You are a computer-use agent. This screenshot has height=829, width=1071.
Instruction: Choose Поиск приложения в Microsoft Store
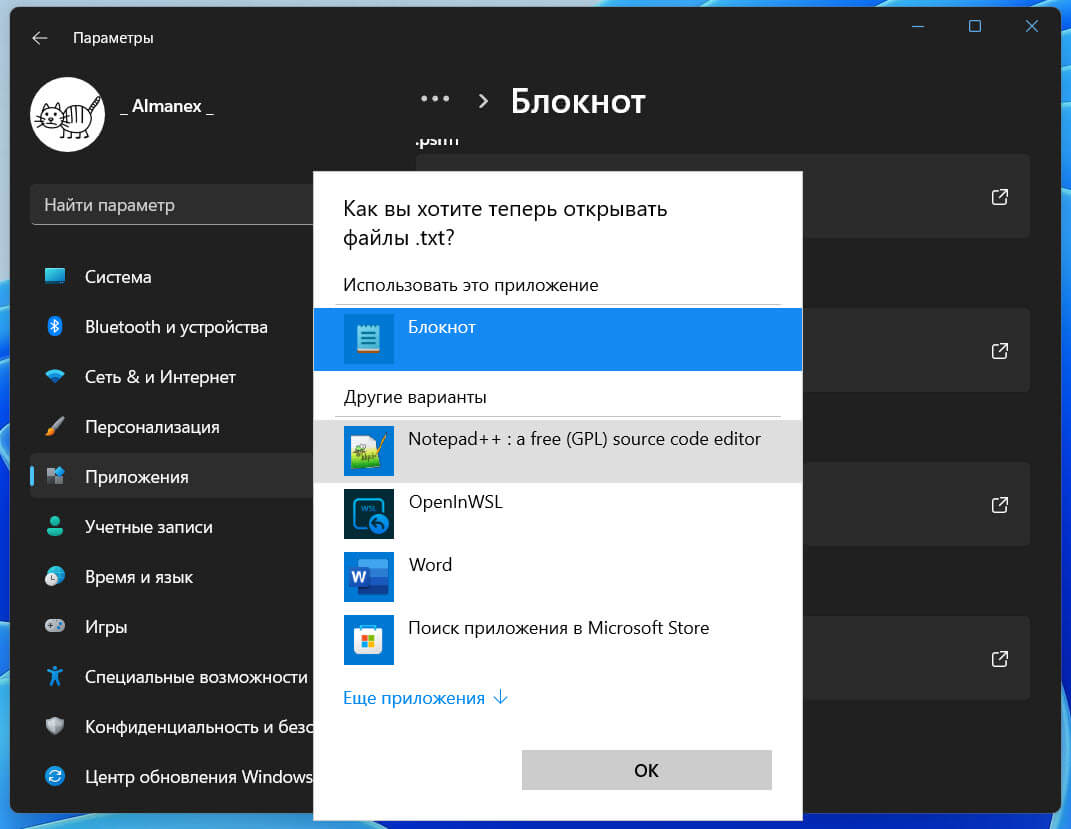(x=557, y=640)
